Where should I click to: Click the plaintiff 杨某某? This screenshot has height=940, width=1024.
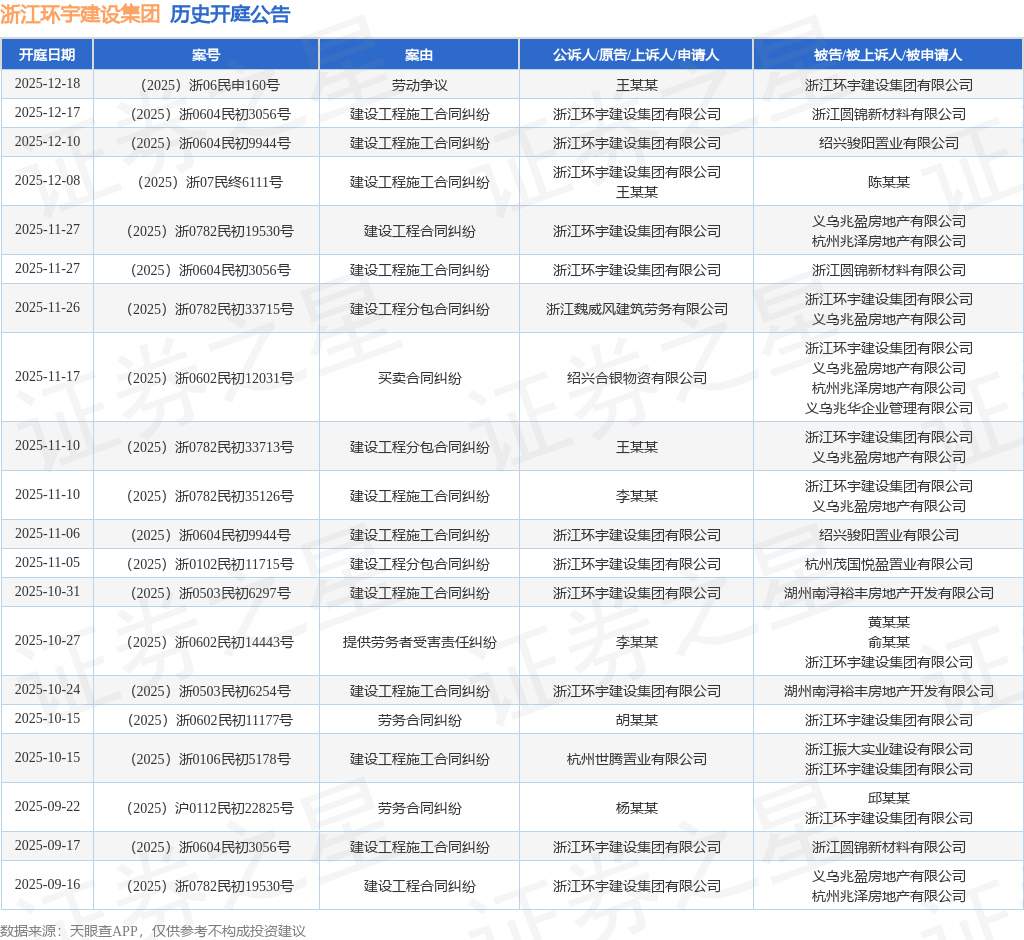pyautogui.click(x=637, y=808)
